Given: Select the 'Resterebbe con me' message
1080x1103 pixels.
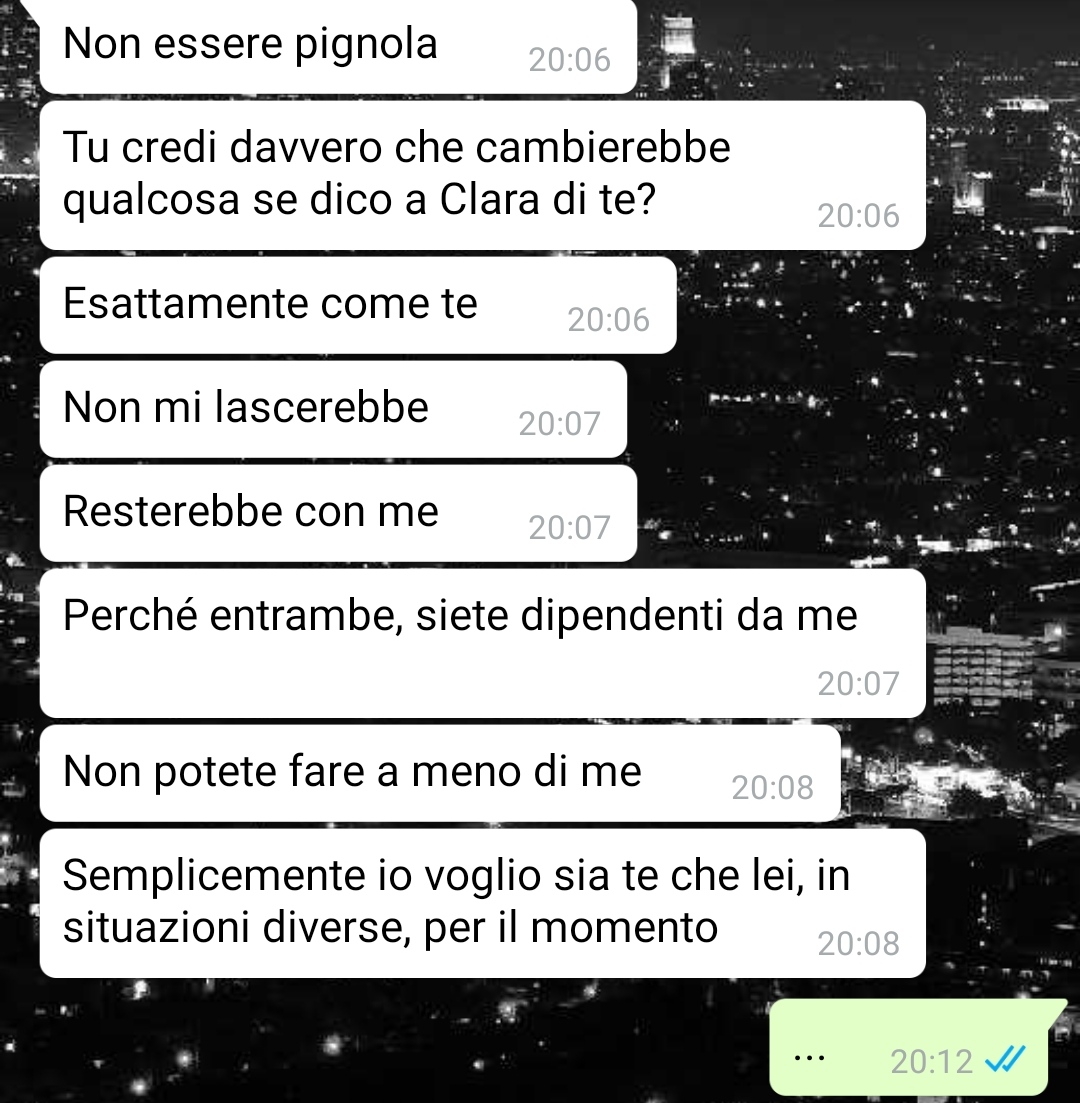Looking at the screenshot, I should click(x=338, y=514).
